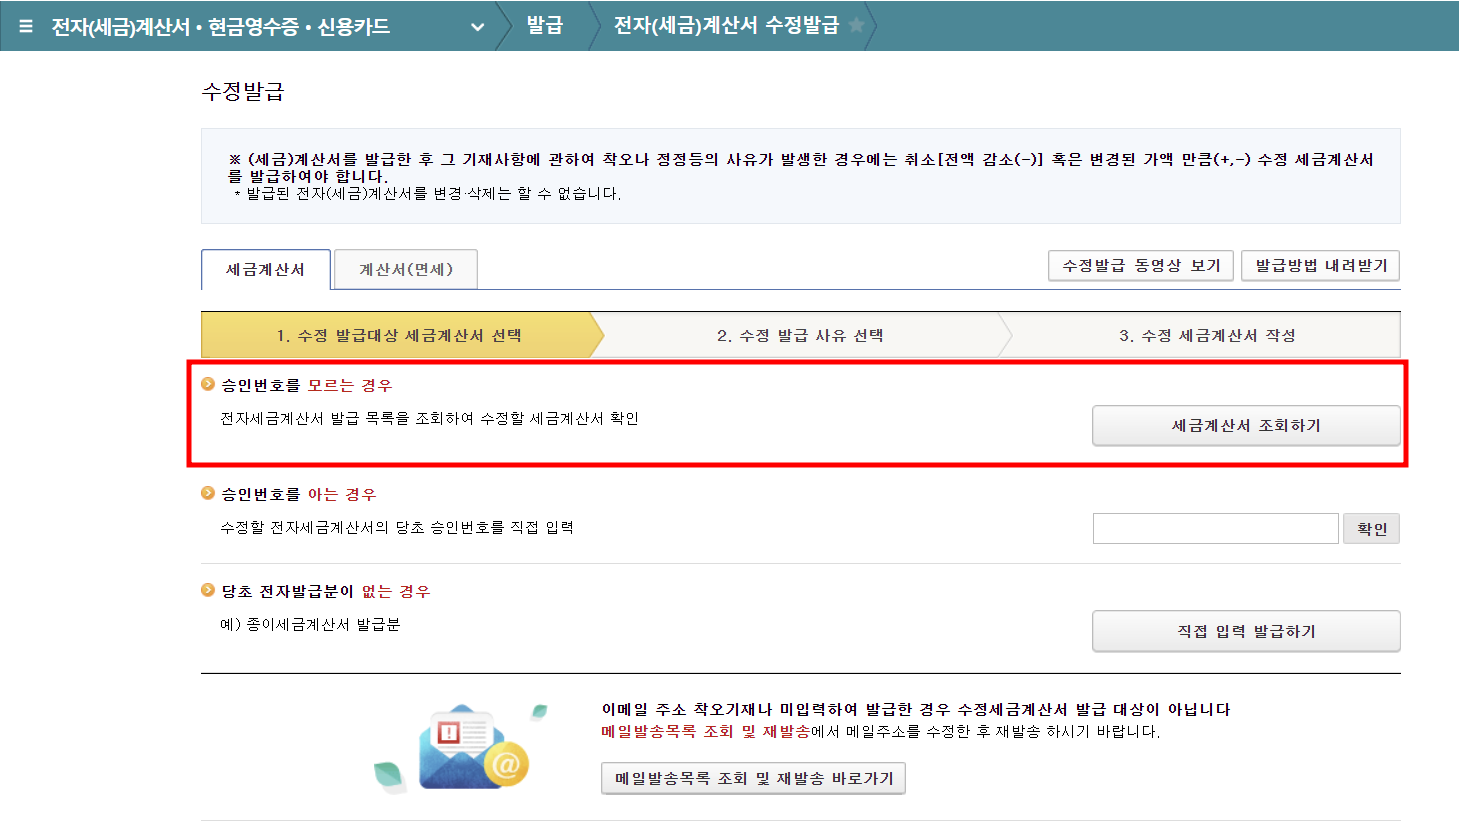
Task: Select step 2 수정 발급 사유 선택
Action: tap(800, 335)
